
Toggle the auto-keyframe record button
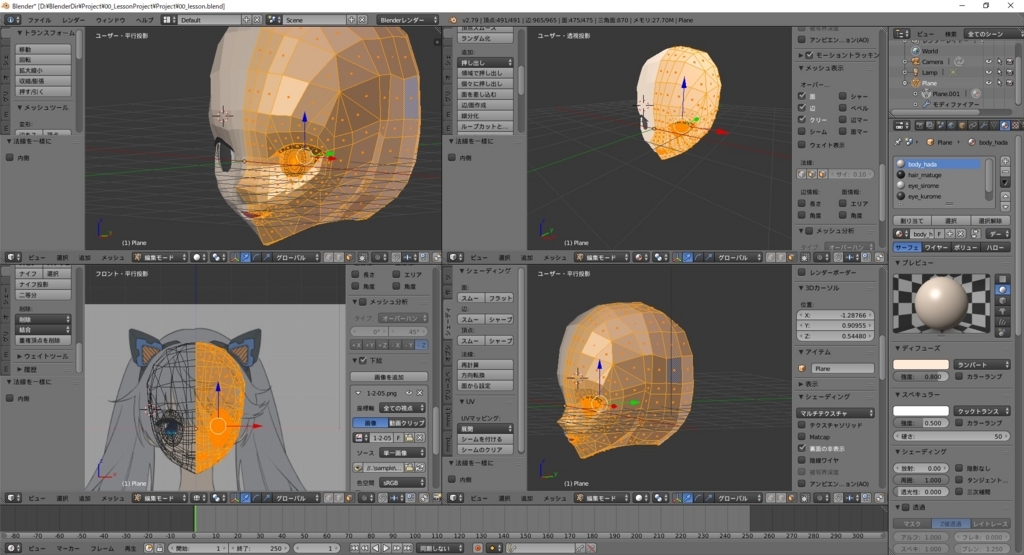[x=477, y=548]
